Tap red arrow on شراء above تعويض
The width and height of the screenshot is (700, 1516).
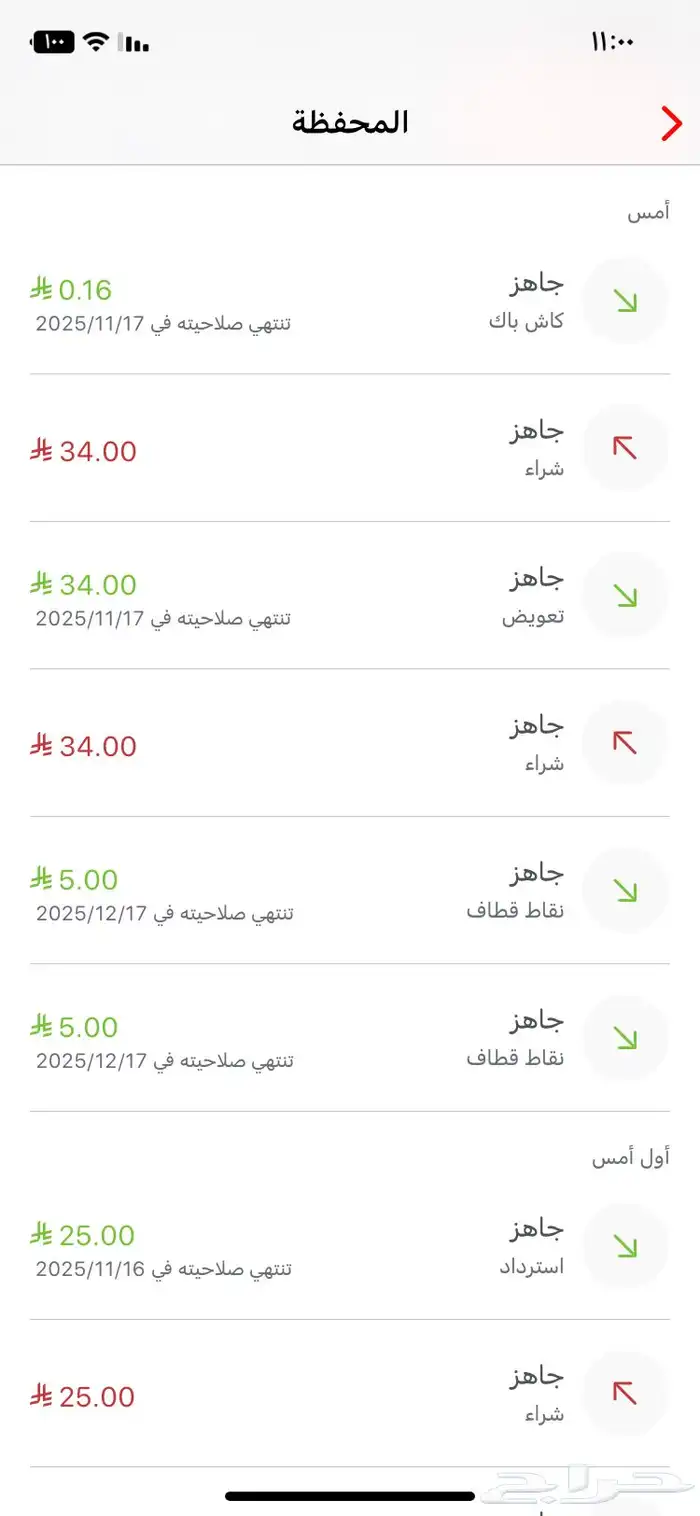coord(626,448)
